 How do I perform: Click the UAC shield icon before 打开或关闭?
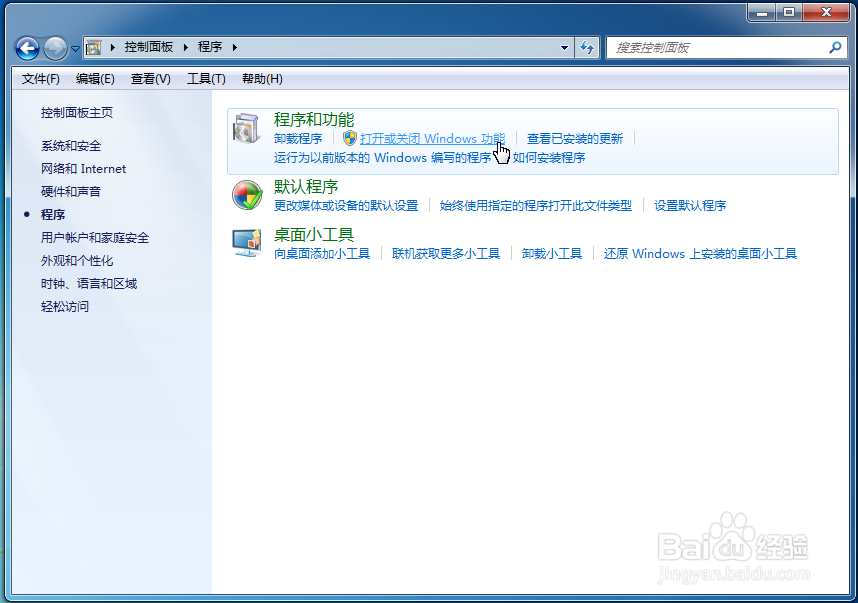(350, 138)
